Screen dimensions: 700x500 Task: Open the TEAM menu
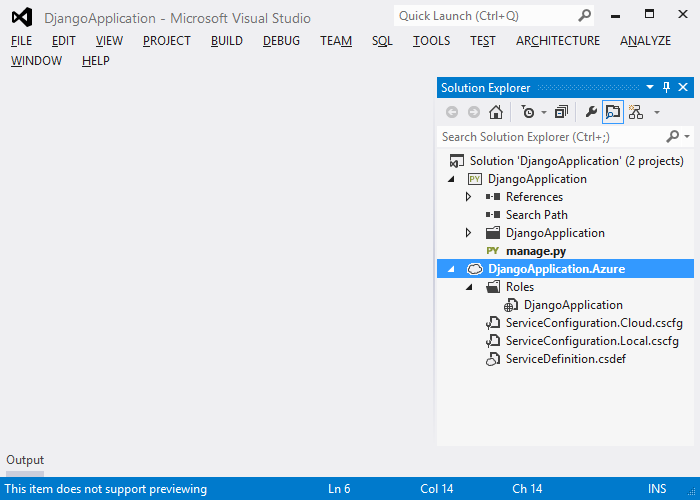[x=336, y=41]
